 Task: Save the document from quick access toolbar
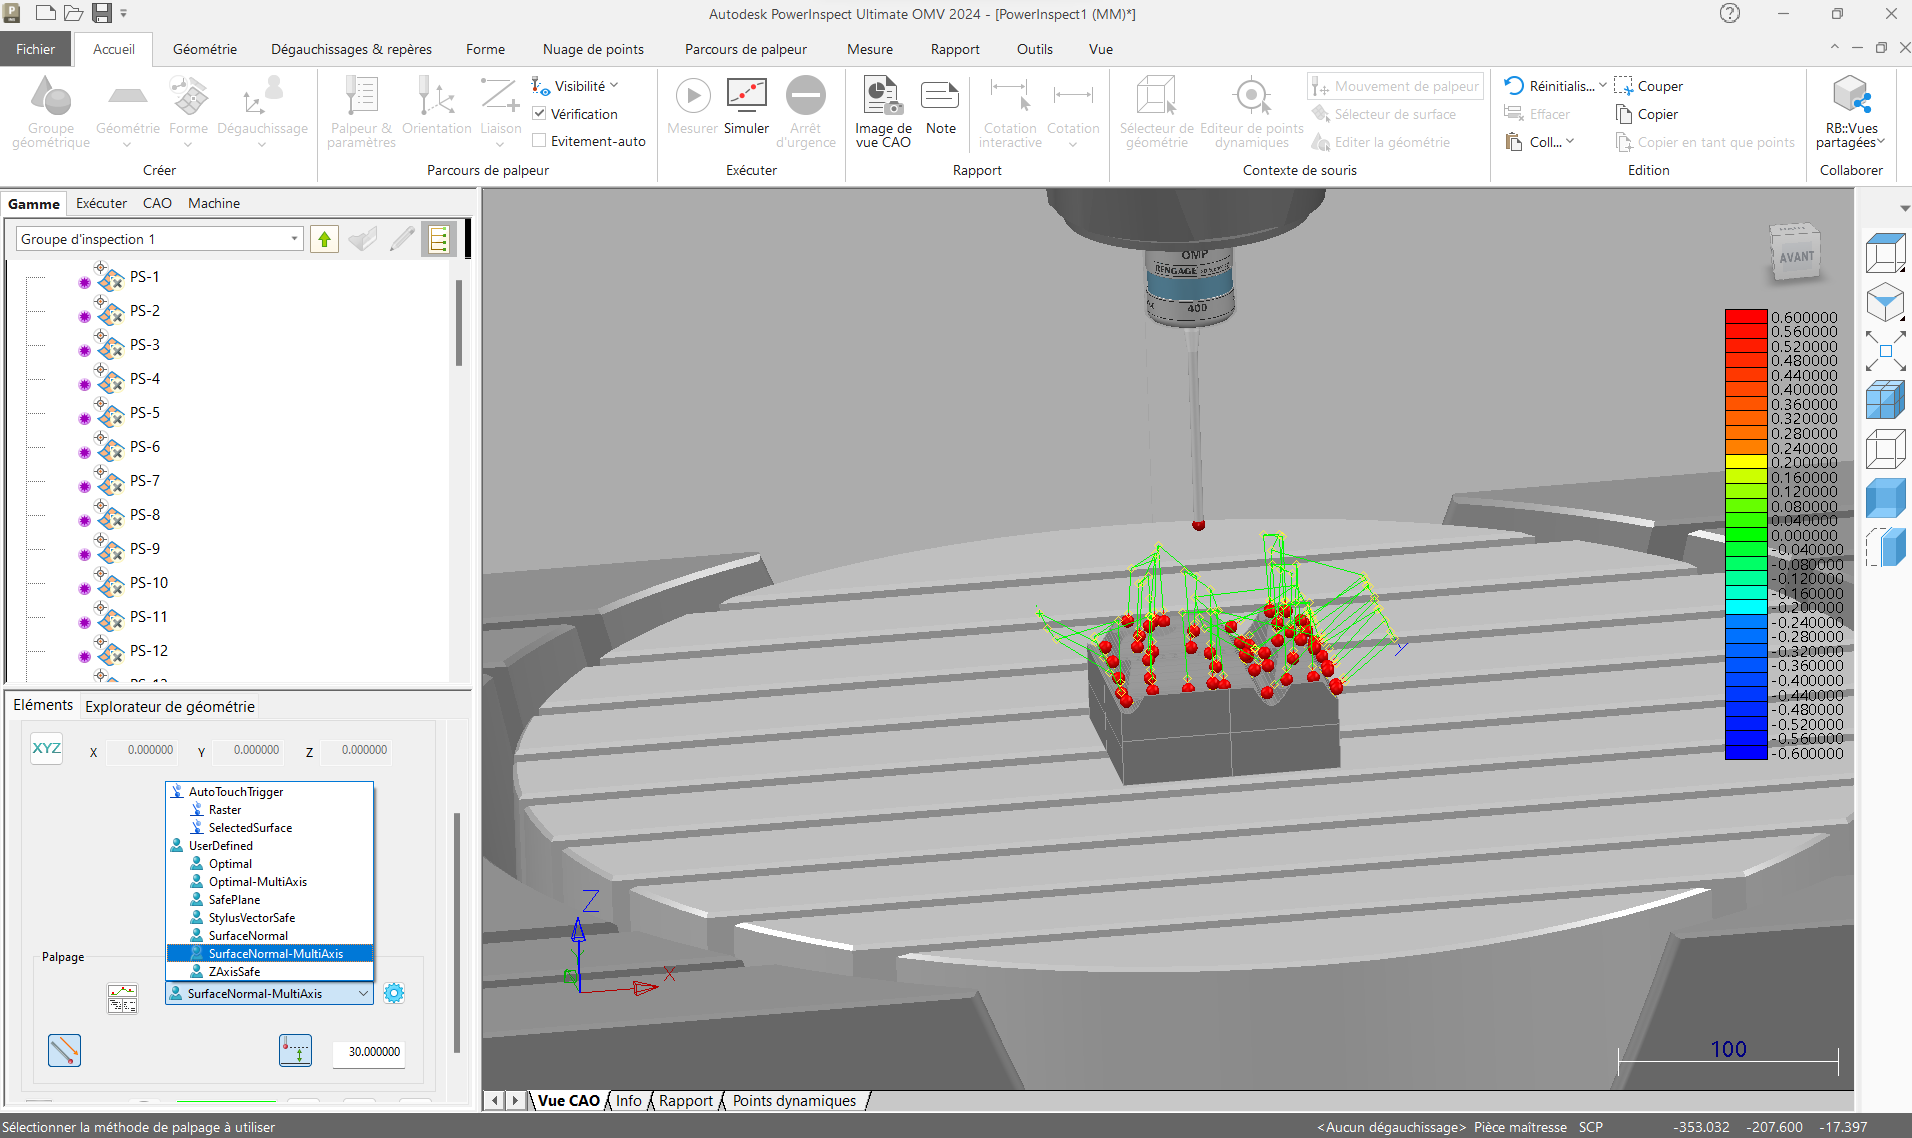click(101, 13)
